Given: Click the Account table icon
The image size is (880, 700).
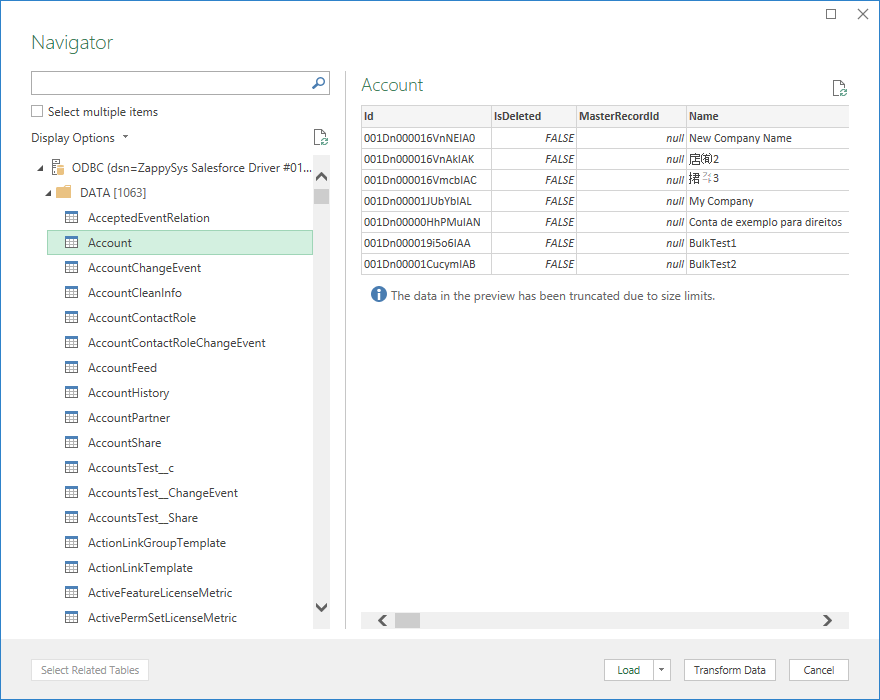Looking at the screenshot, I should point(71,242).
